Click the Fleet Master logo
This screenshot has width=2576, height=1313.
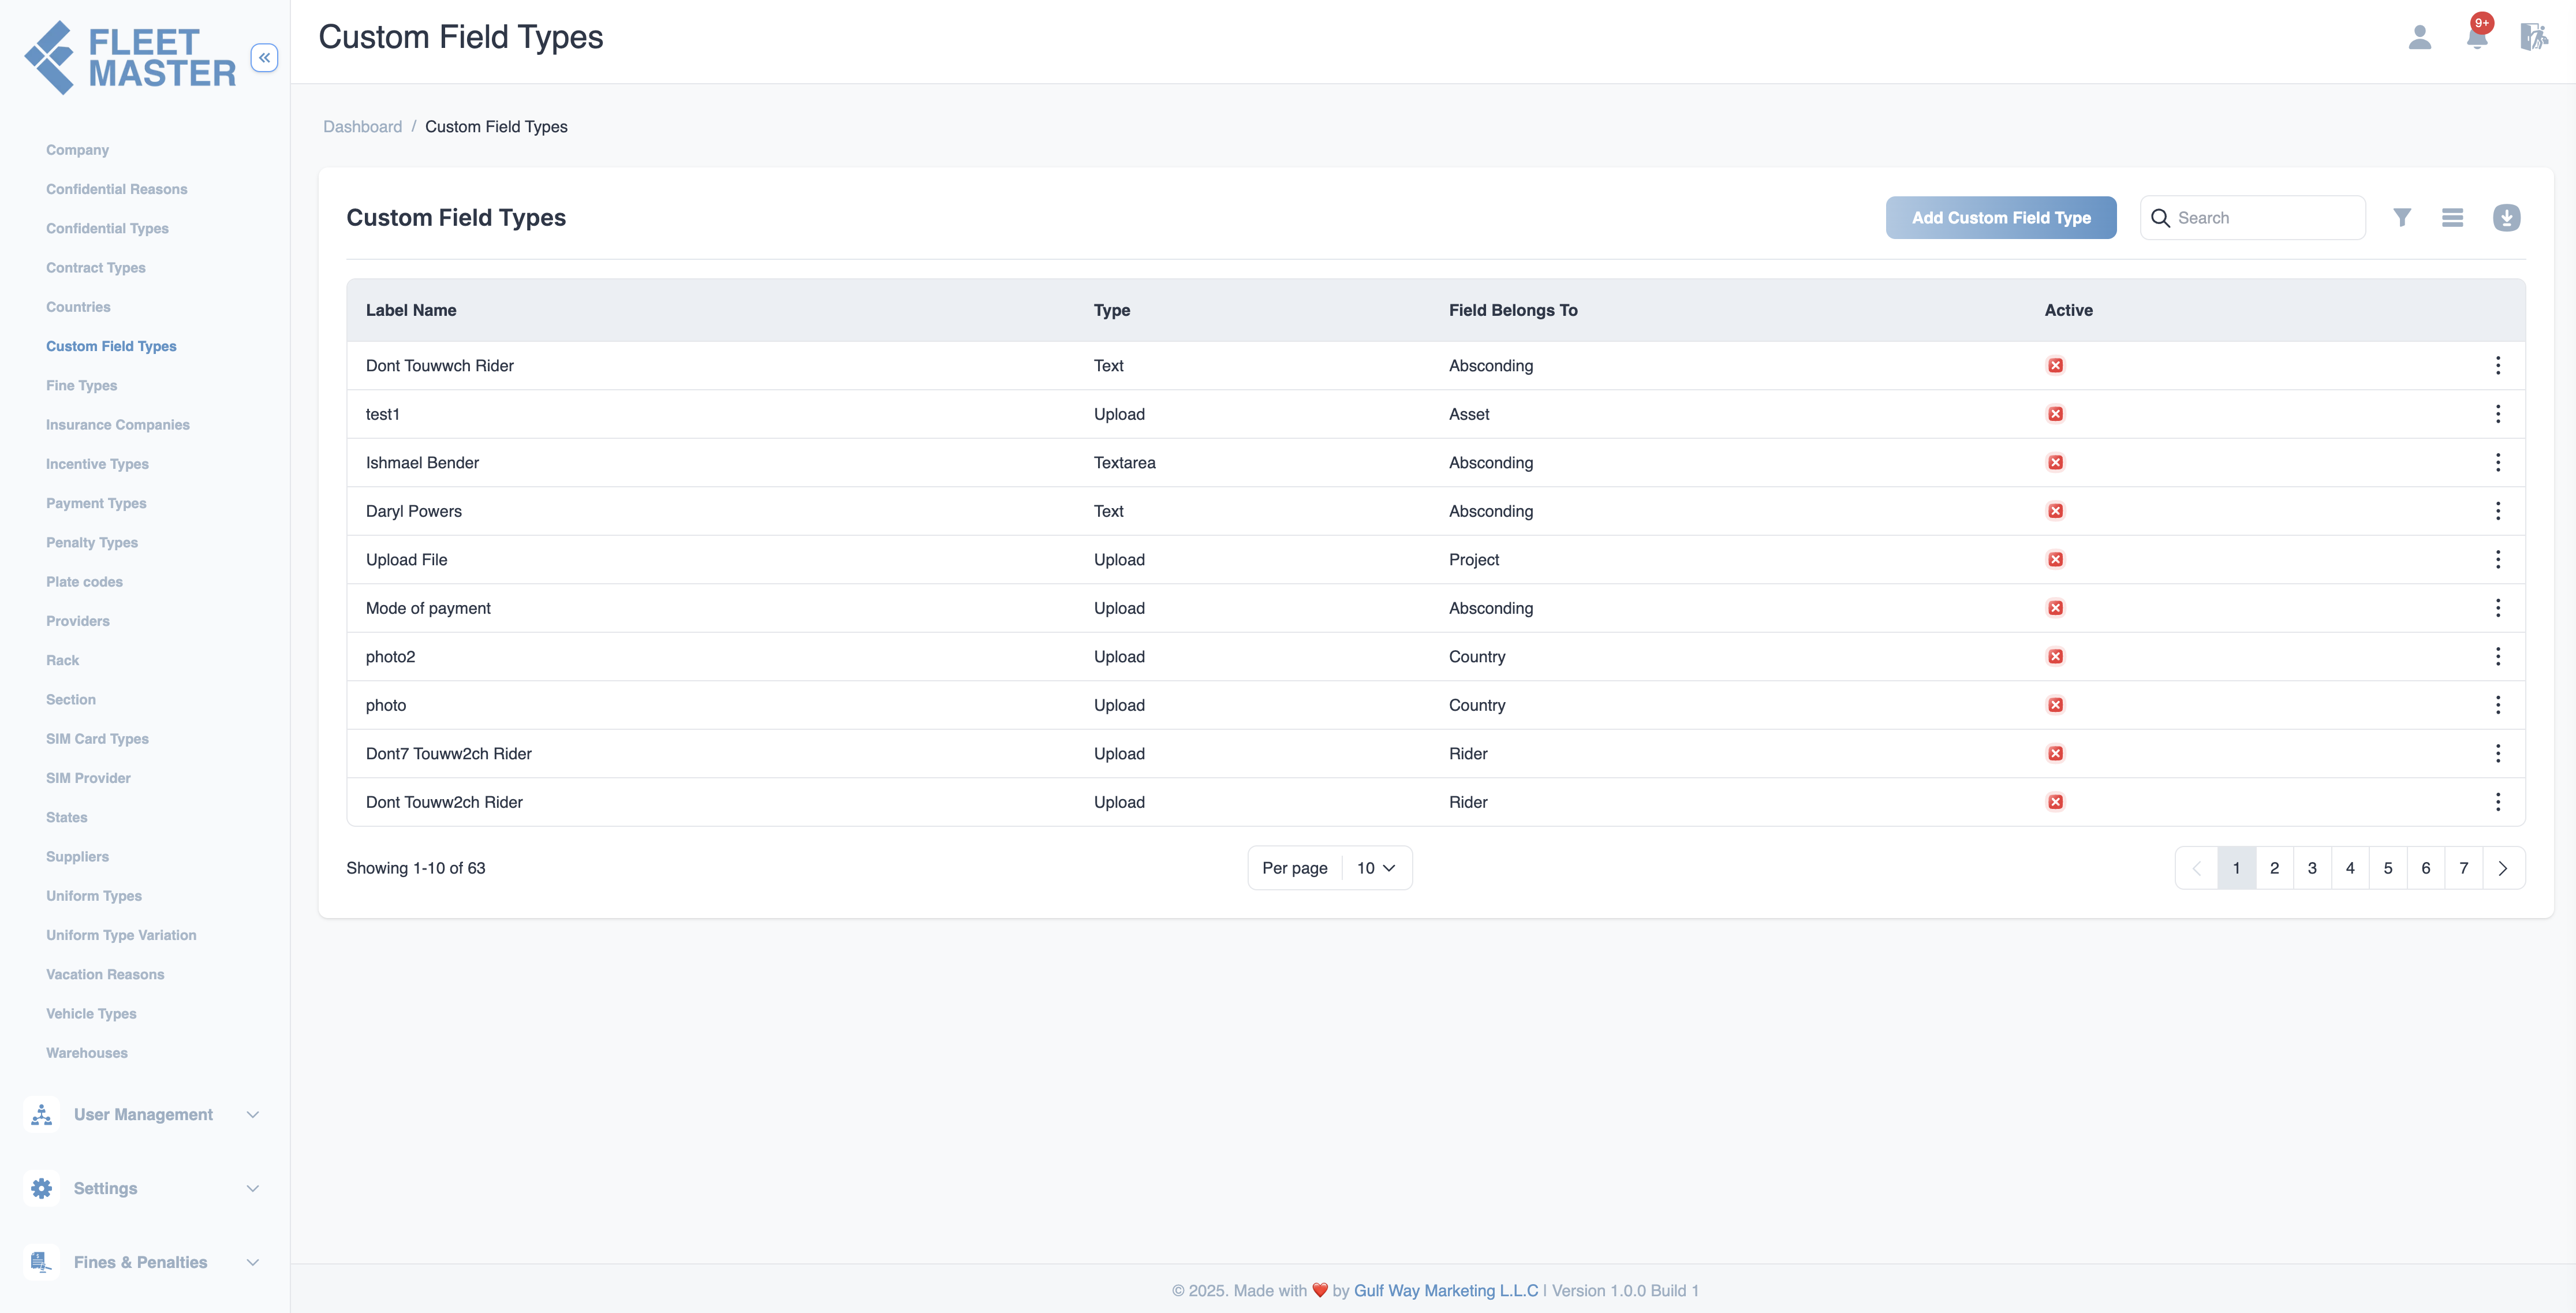[x=130, y=58]
